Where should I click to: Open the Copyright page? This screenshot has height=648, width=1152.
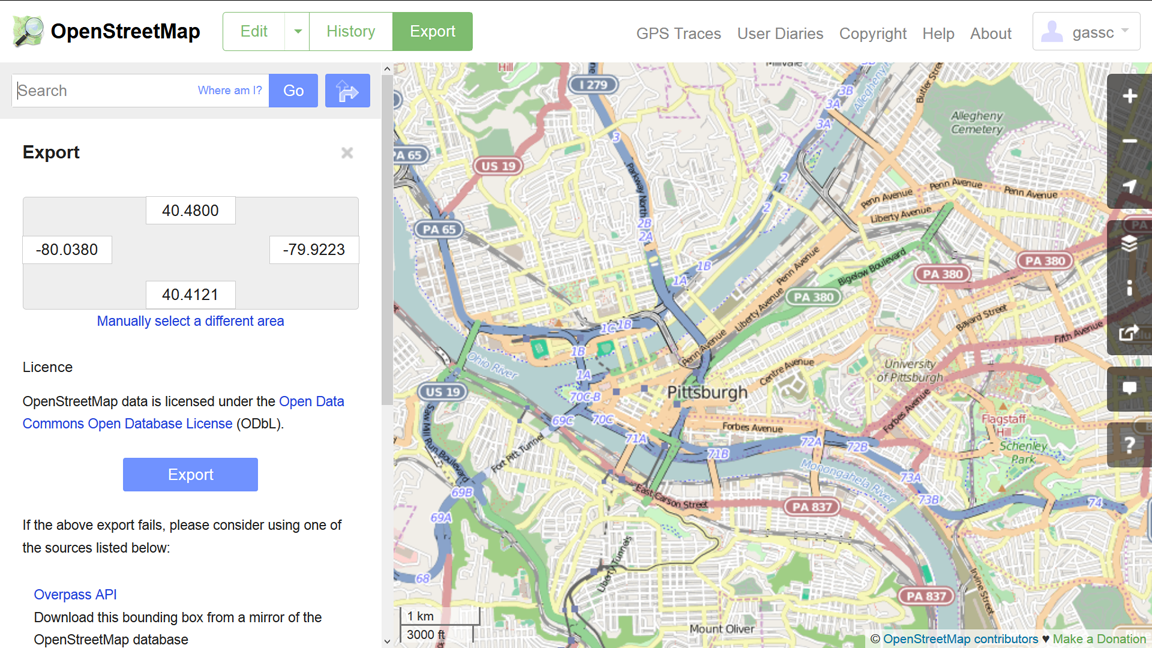click(873, 34)
